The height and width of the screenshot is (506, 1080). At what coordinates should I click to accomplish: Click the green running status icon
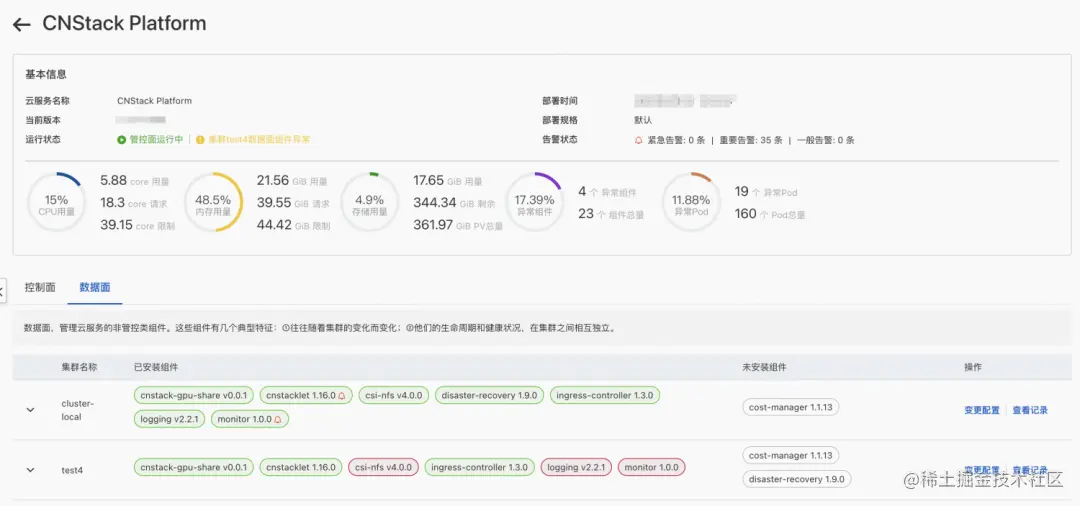[x=121, y=139]
